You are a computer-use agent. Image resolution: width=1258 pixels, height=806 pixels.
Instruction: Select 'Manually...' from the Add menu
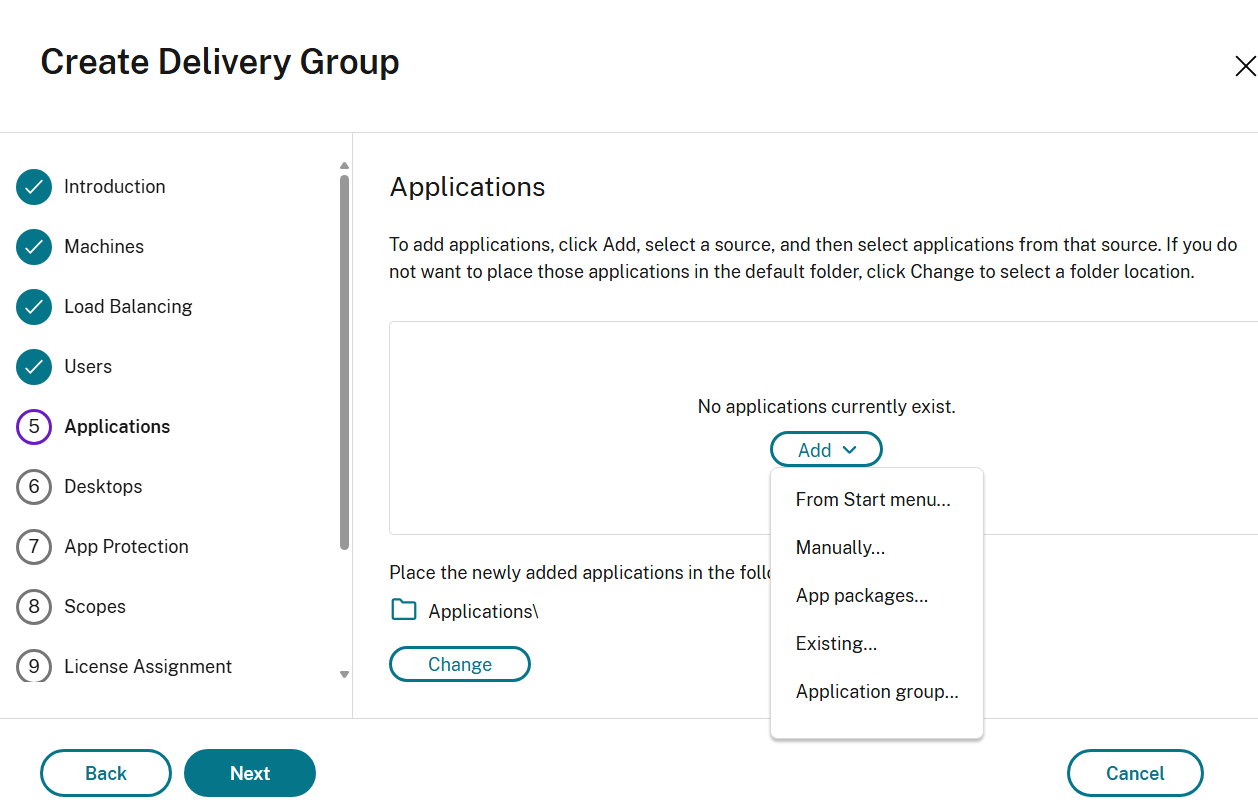pyautogui.click(x=840, y=548)
